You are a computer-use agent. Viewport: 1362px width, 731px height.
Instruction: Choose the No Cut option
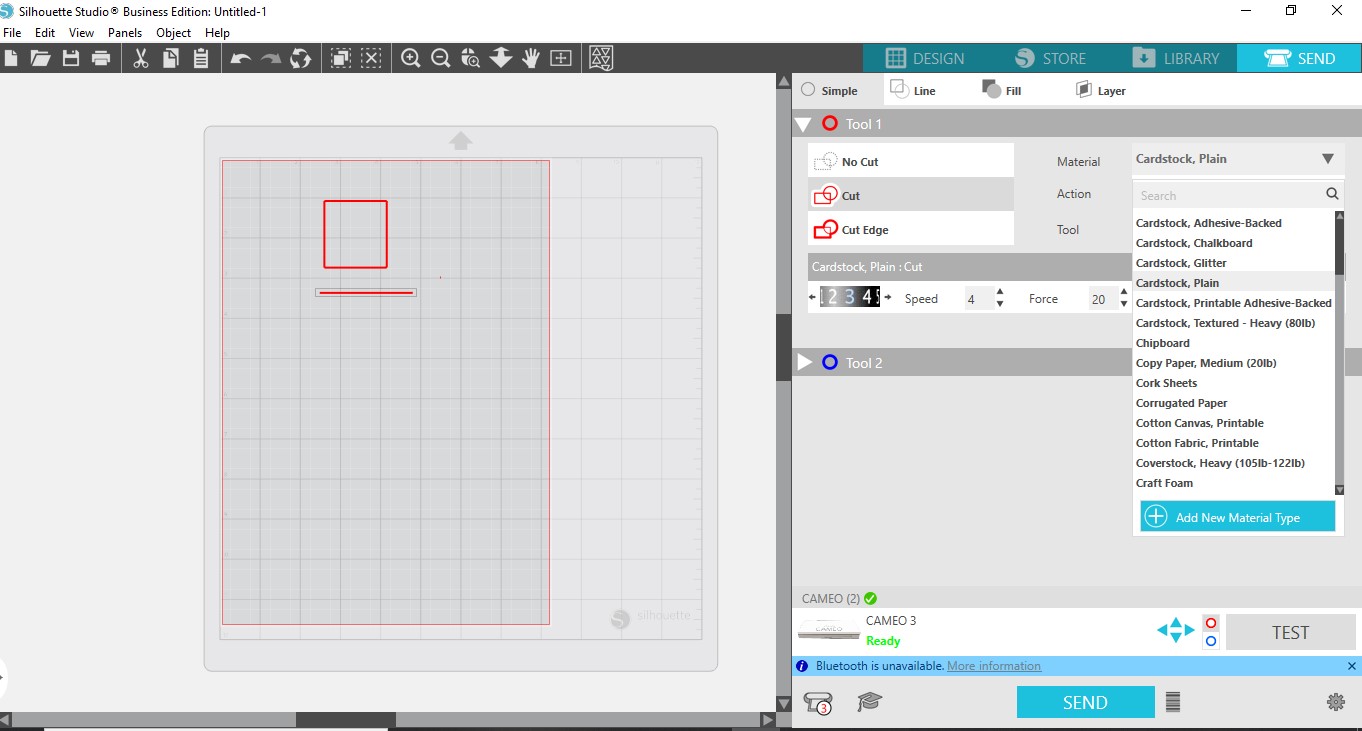click(911, 161)
